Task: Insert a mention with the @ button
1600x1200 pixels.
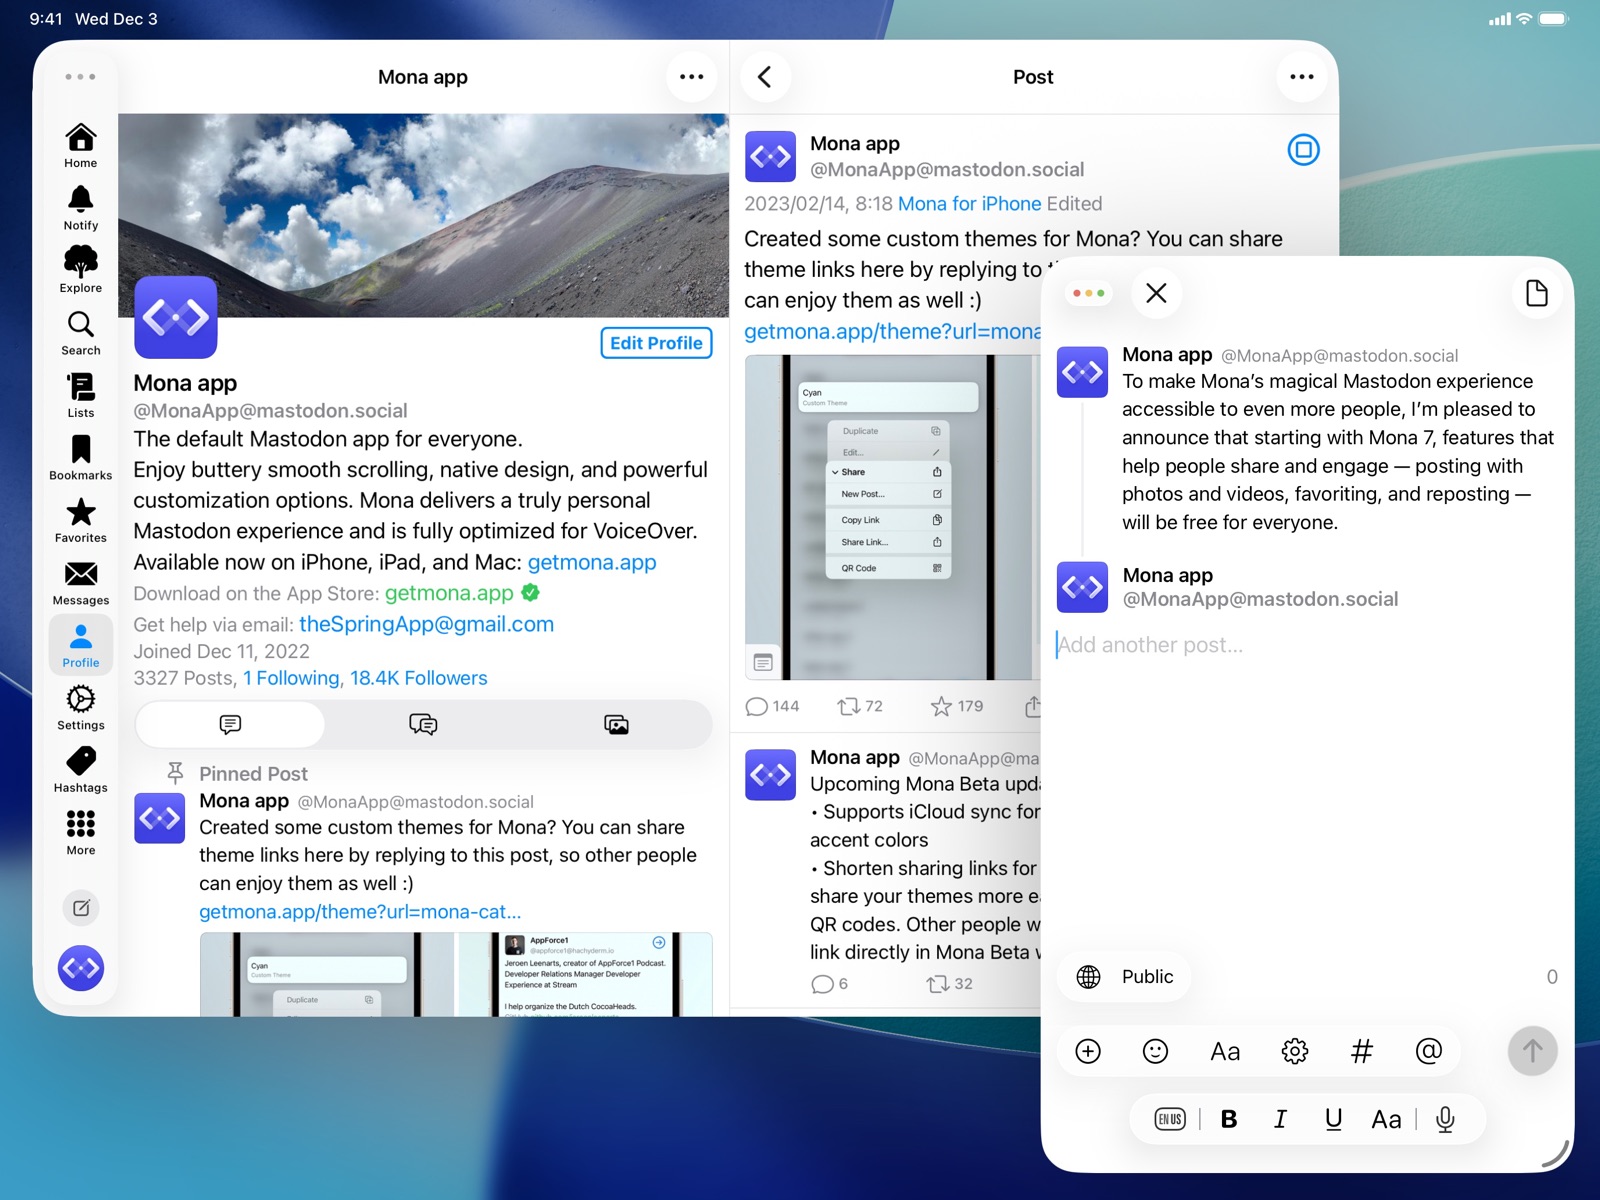Action: pyautogui.click(x=1429, y=1051)
